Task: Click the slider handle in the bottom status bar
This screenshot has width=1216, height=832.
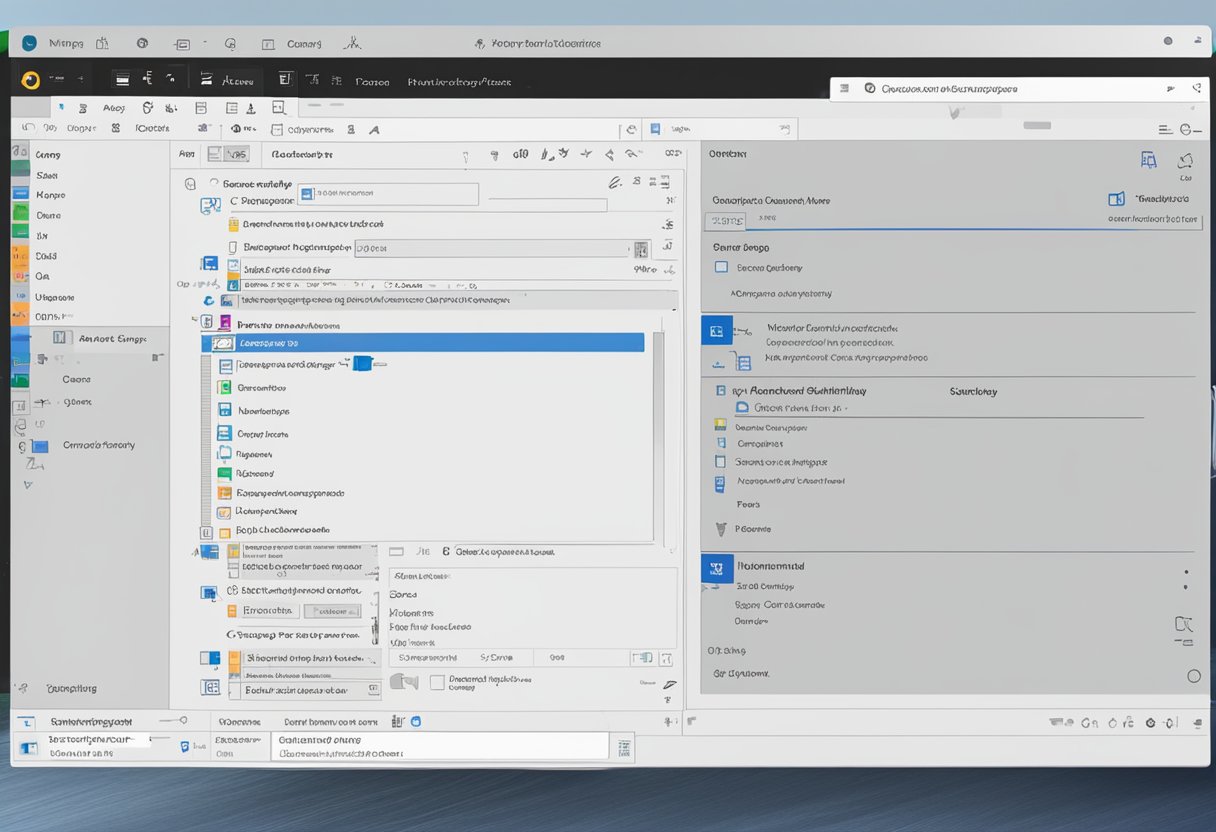Action: [183, 720]
